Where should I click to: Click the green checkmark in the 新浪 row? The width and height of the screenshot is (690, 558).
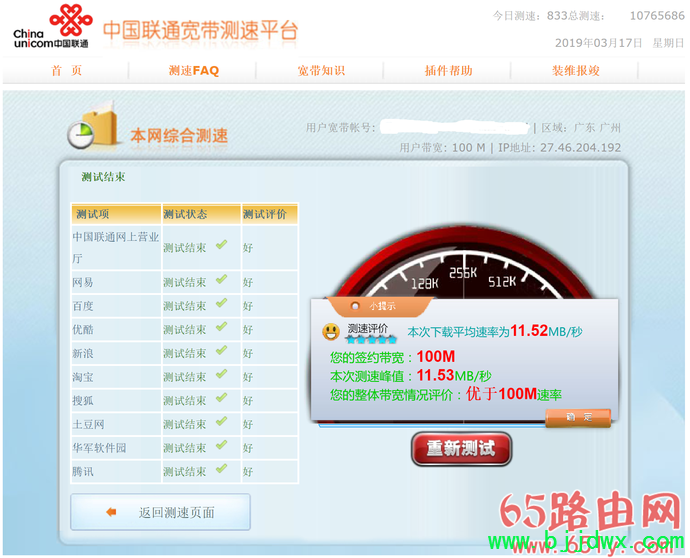point(221,350)
